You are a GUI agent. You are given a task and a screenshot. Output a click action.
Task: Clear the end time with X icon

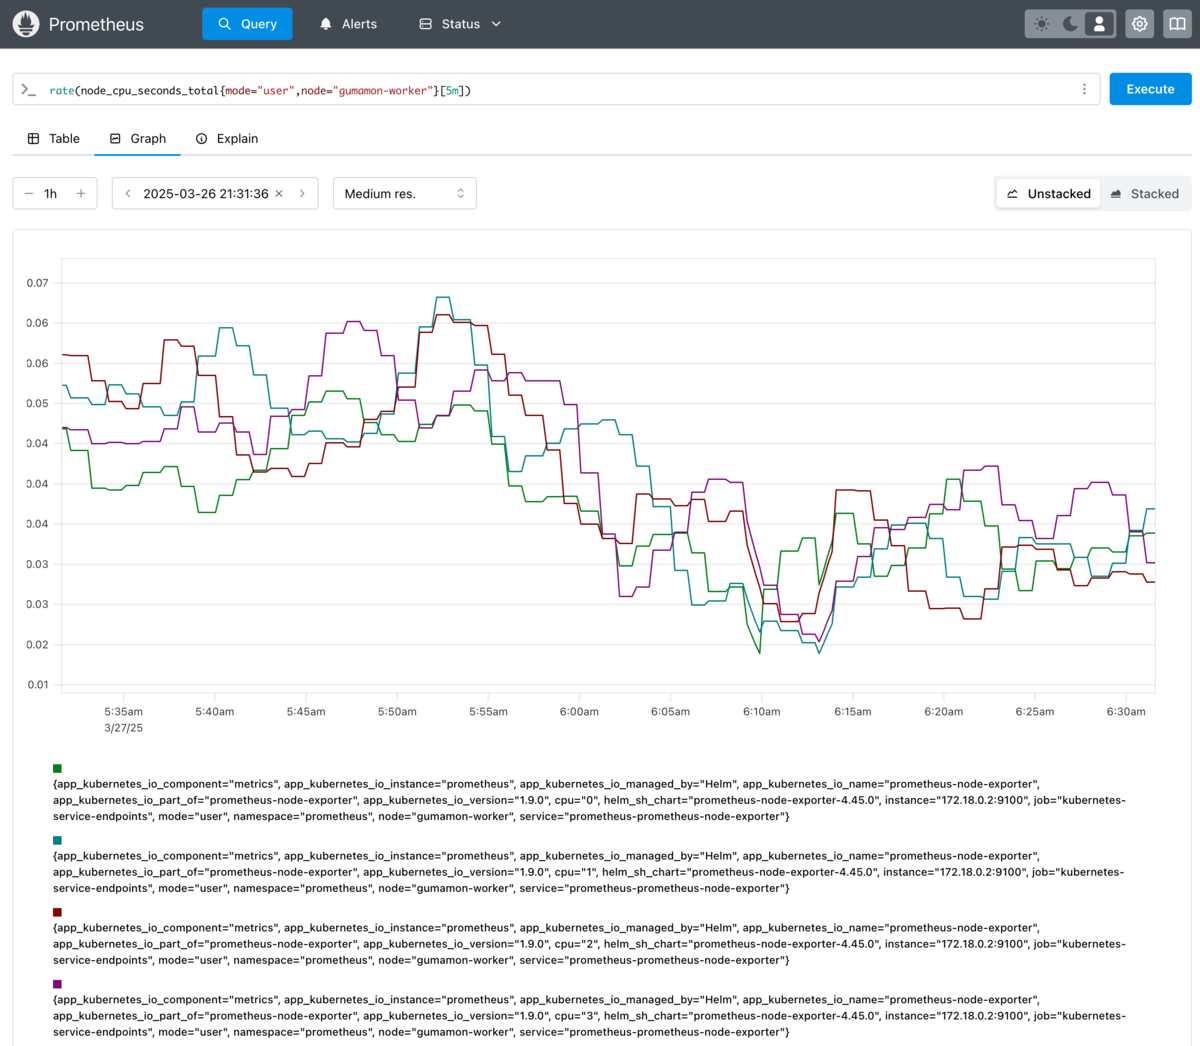click(279, 194)
